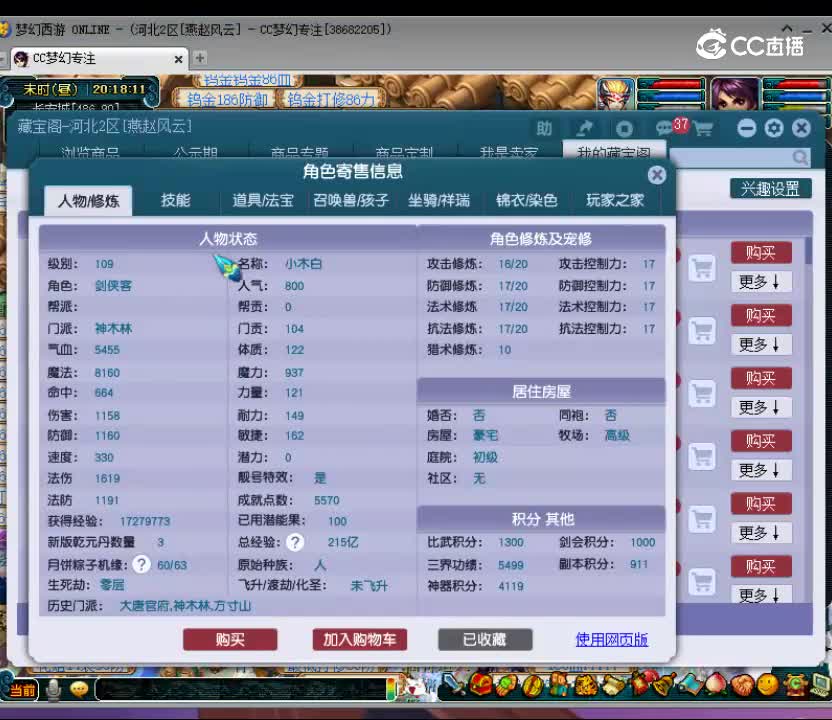Screen dimensions: 832x720
Task: Select the purple-haired character portrait
Action: pos(734,94)
